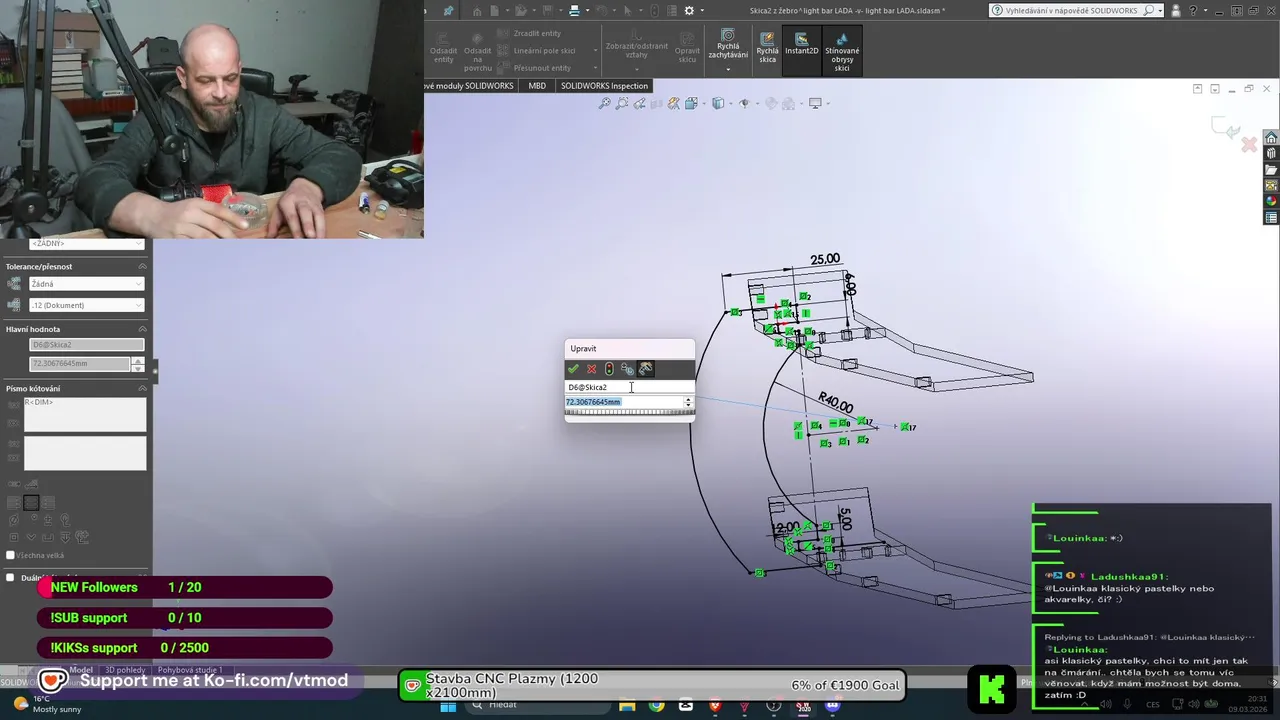
Task: Click the 25,00 dimension in the sketch
Action: click(x=825, y=259)
